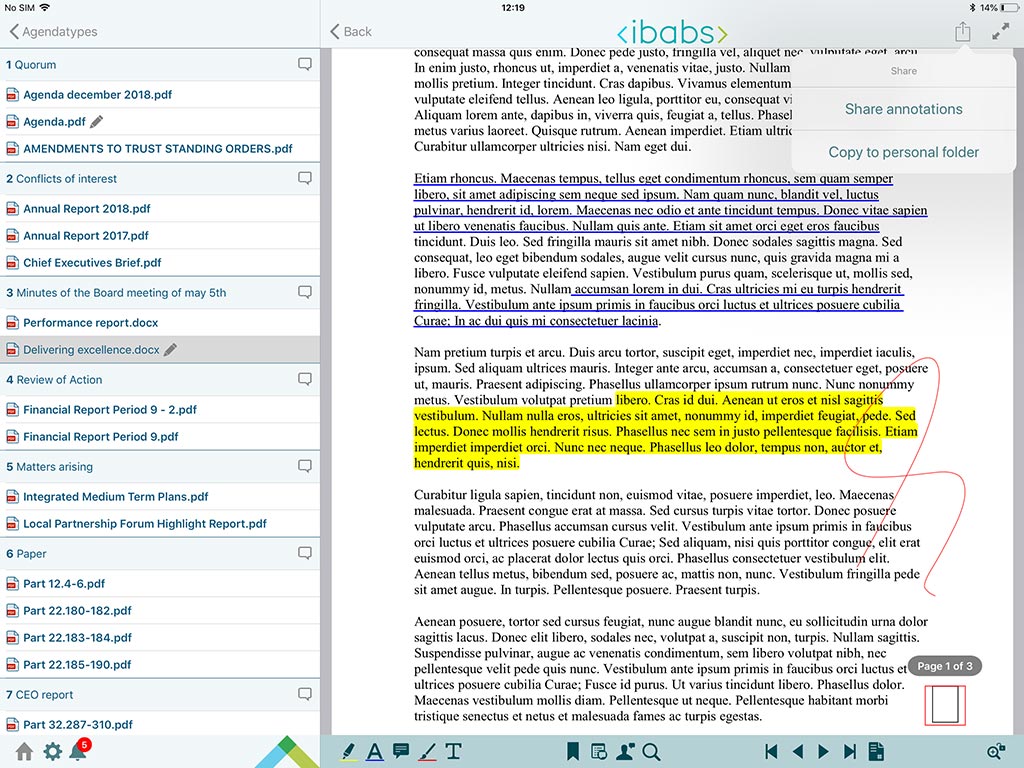Screen dimensions: 1024x768
Task: Tap the Page 1 of 3 indicator
Action: [944, 666]
